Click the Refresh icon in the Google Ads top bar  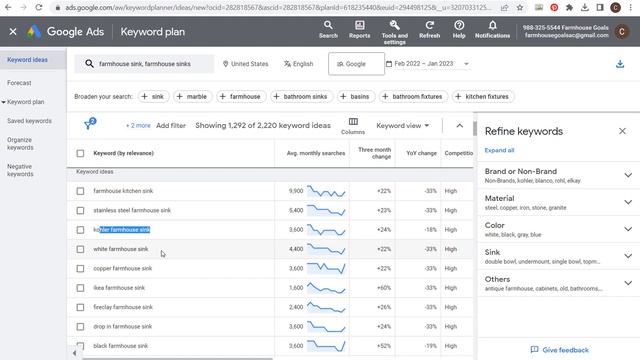[x=429, y=30]
